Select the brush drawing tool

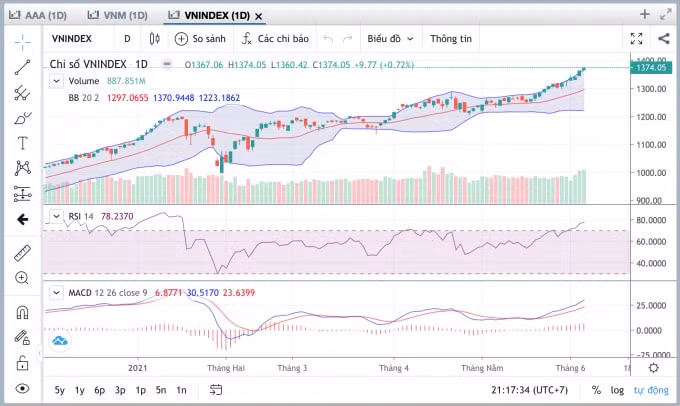click(23, 118)
